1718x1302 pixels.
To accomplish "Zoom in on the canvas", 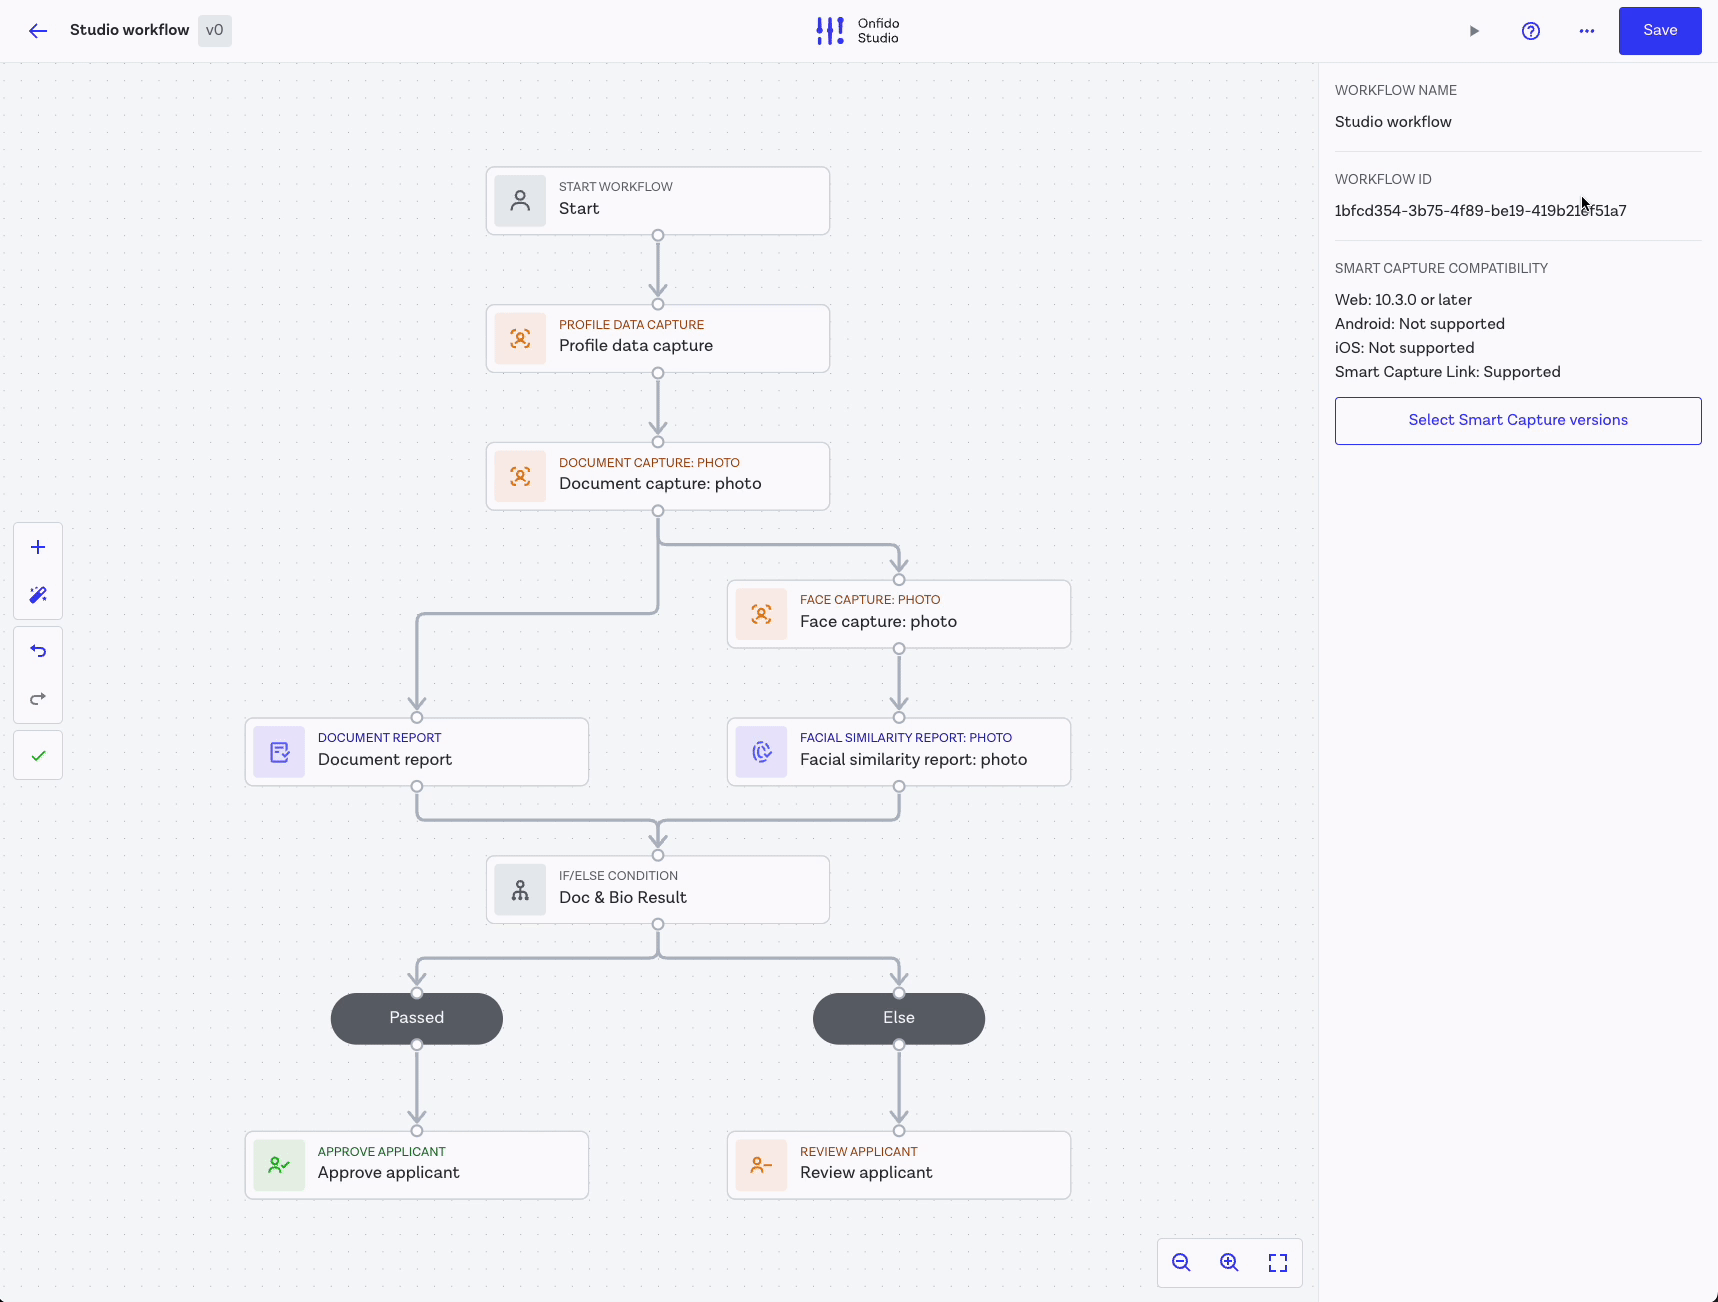I will (1229, 1263).
